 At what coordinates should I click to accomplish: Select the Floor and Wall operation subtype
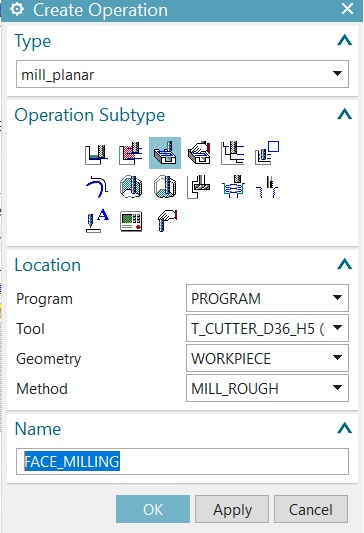pyautogui.click(x=97, y=153)
